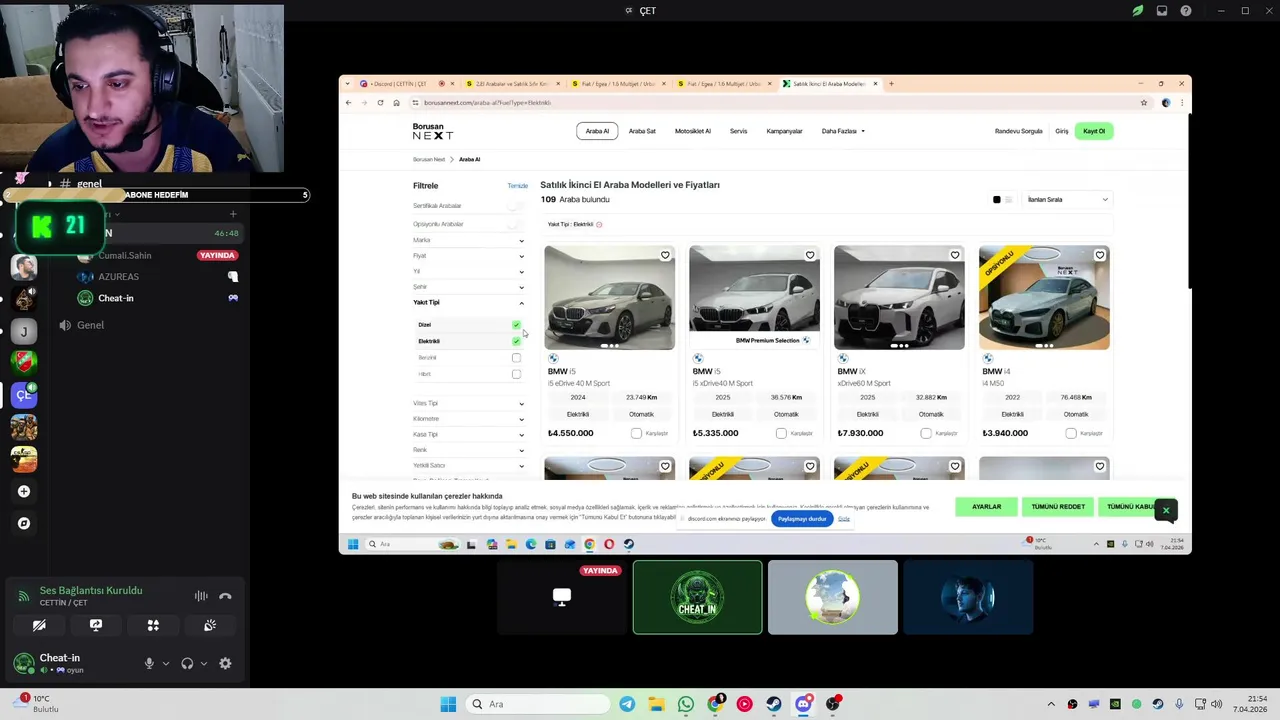Viewport: 1280px width, 720px height.
Task: Share your screen in Discord
Action: click(x=96, y=625)
